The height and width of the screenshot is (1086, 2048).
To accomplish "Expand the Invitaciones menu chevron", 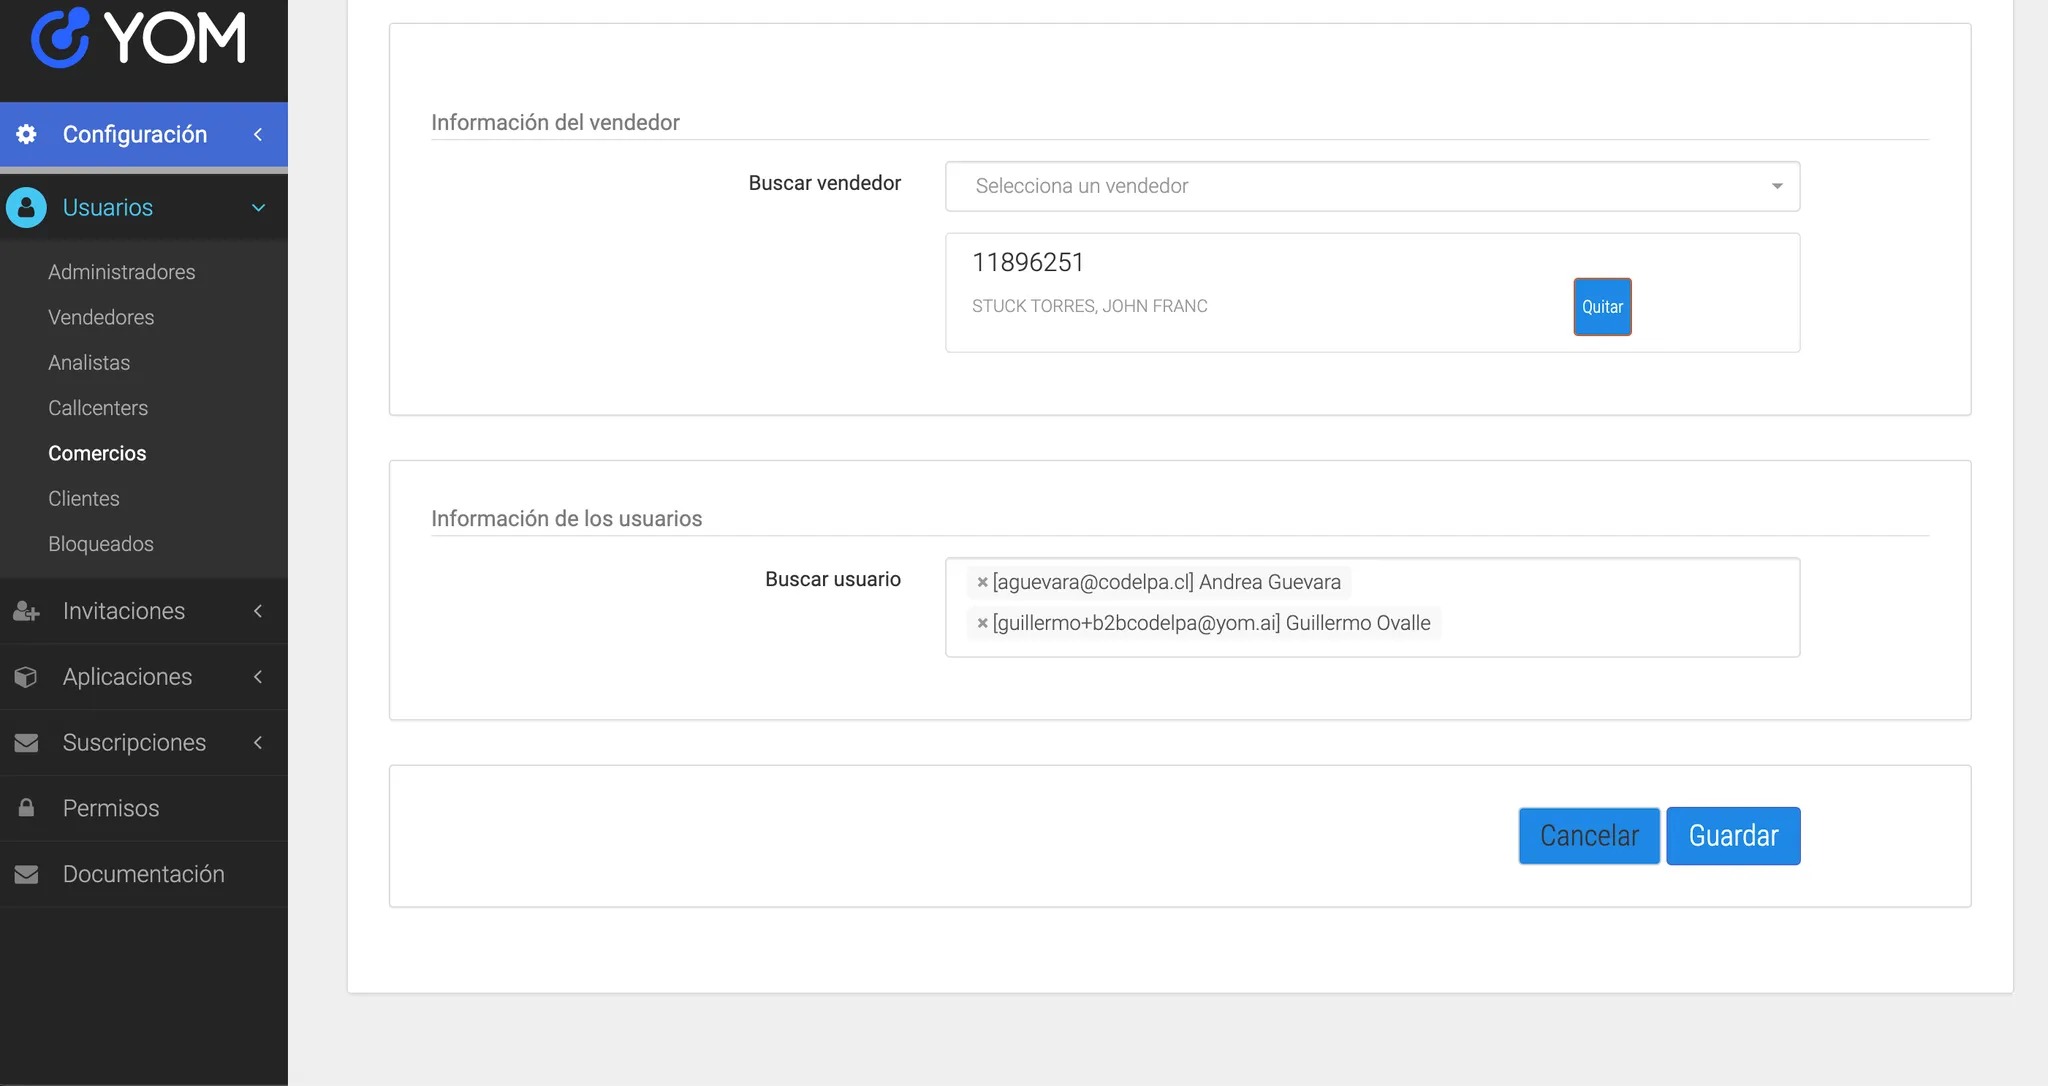I will point(258,611).
